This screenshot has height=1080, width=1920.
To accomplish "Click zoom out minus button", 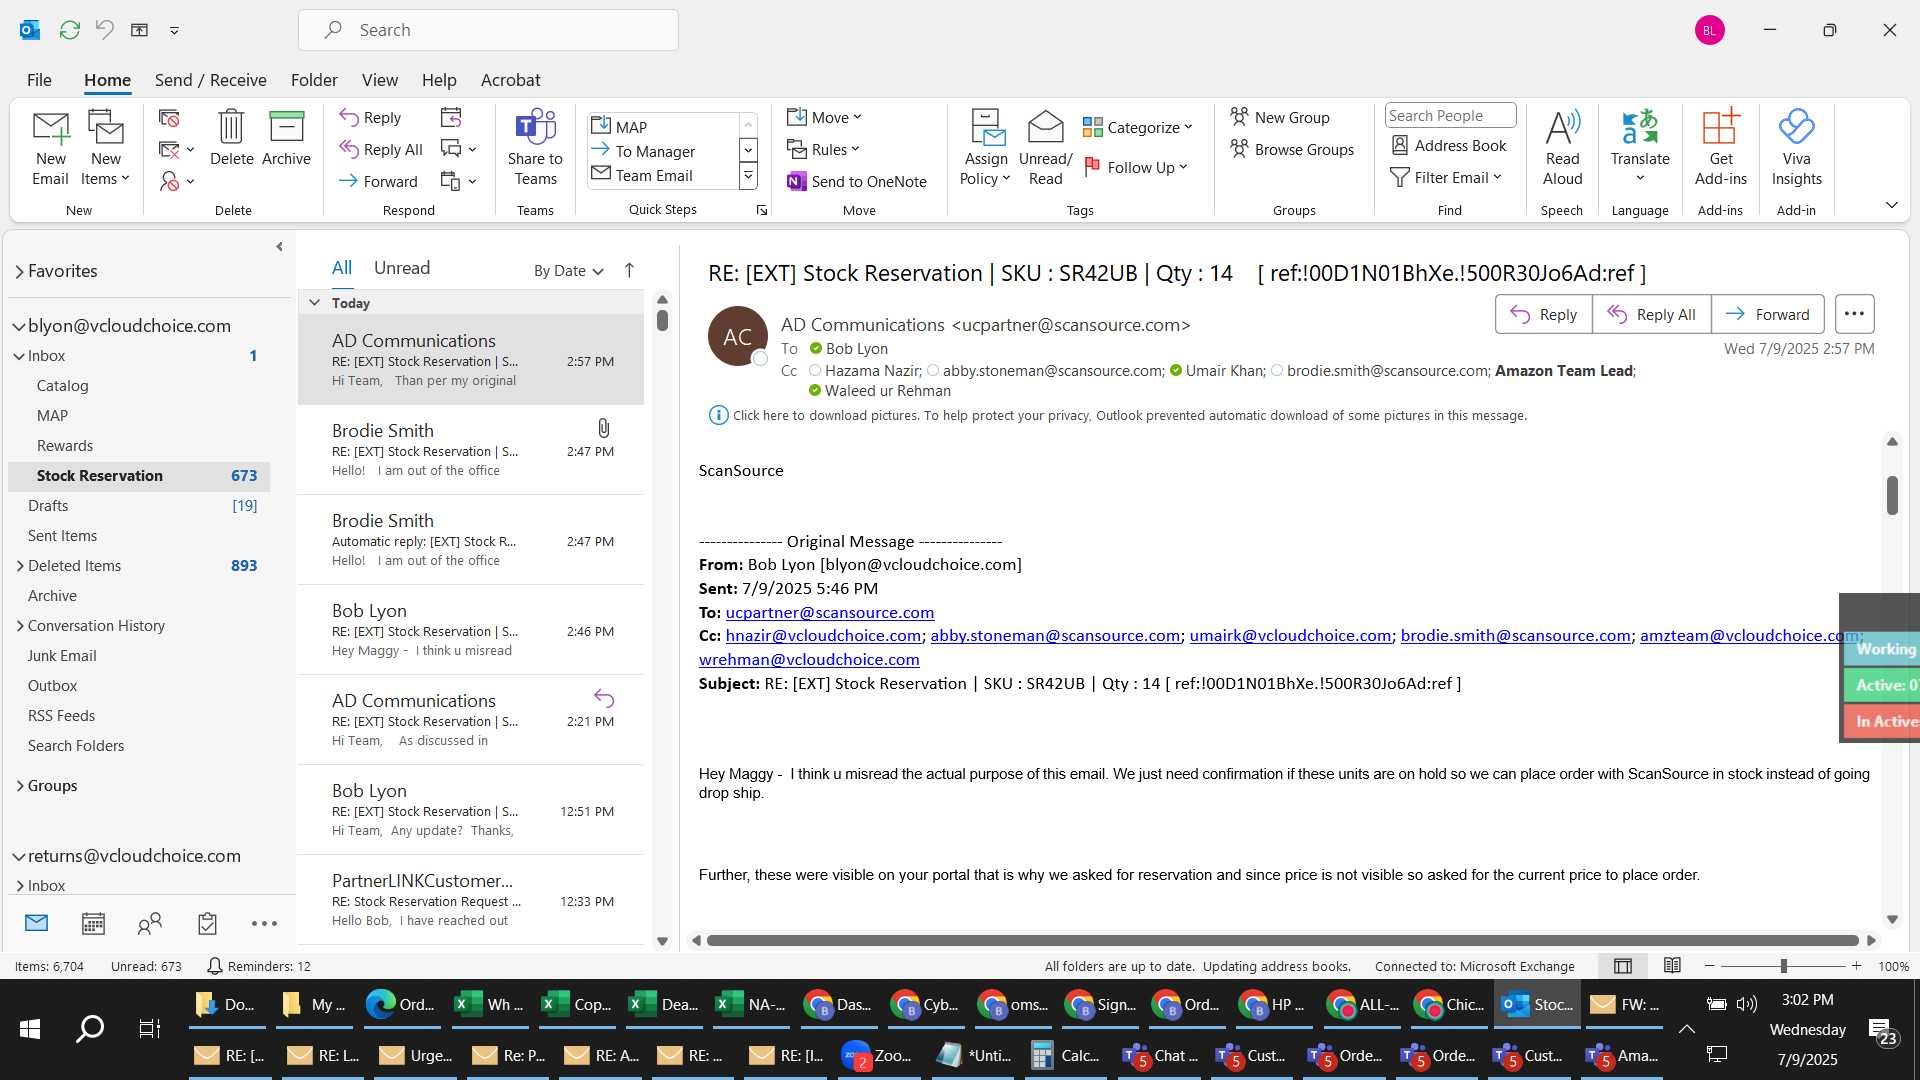I will pyautogui.click(x=1710, y=966).
